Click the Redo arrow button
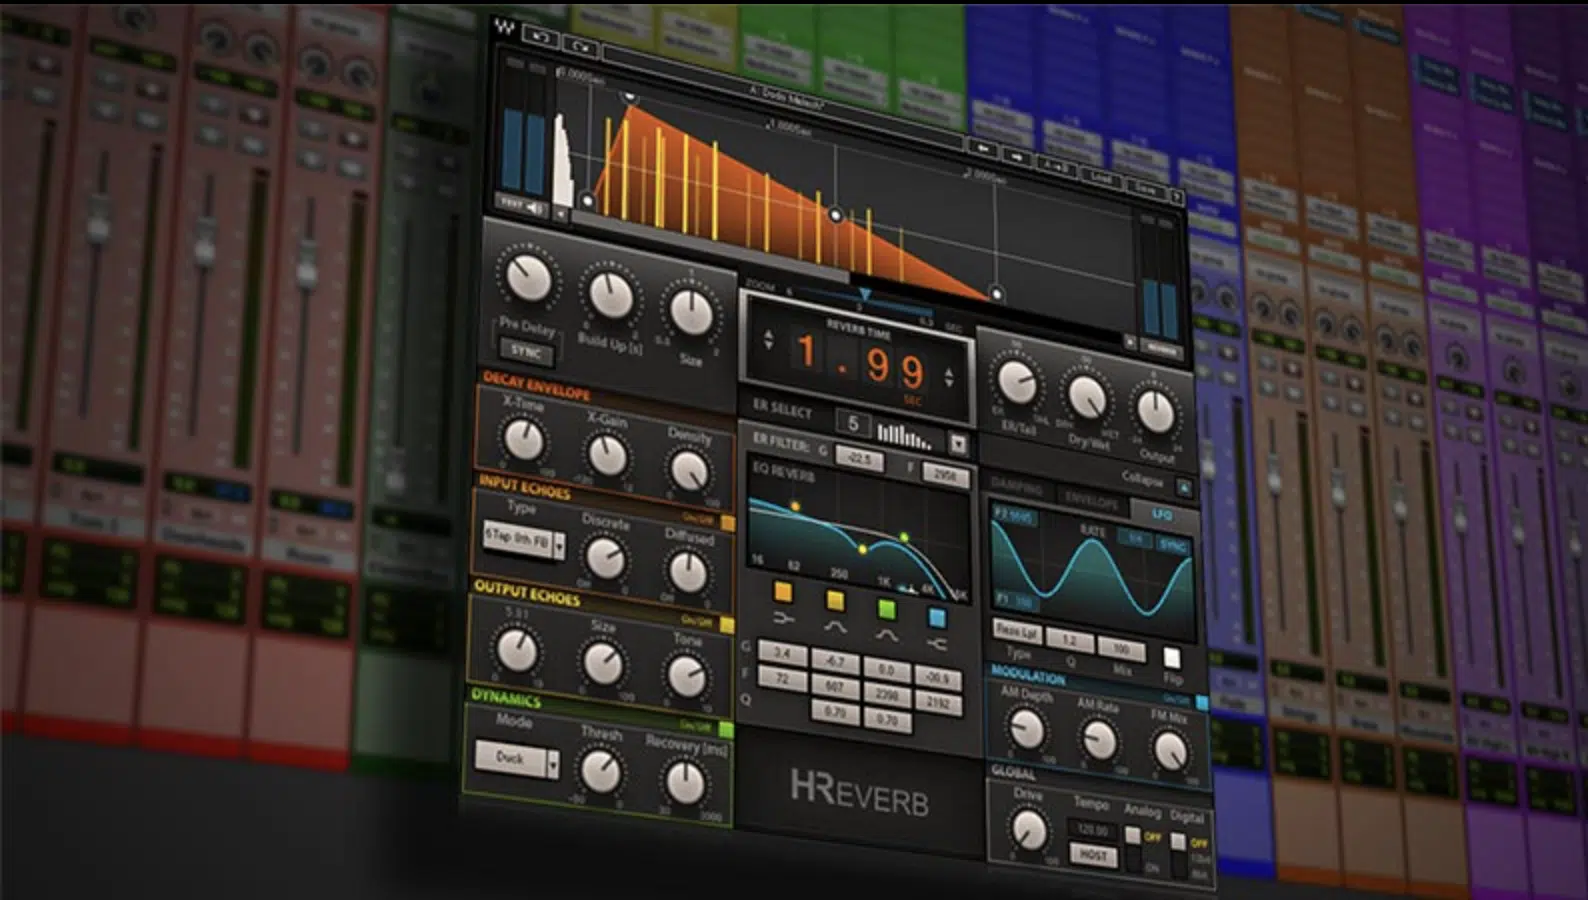Screen dimensions: 1588x900 click(580, 45)
